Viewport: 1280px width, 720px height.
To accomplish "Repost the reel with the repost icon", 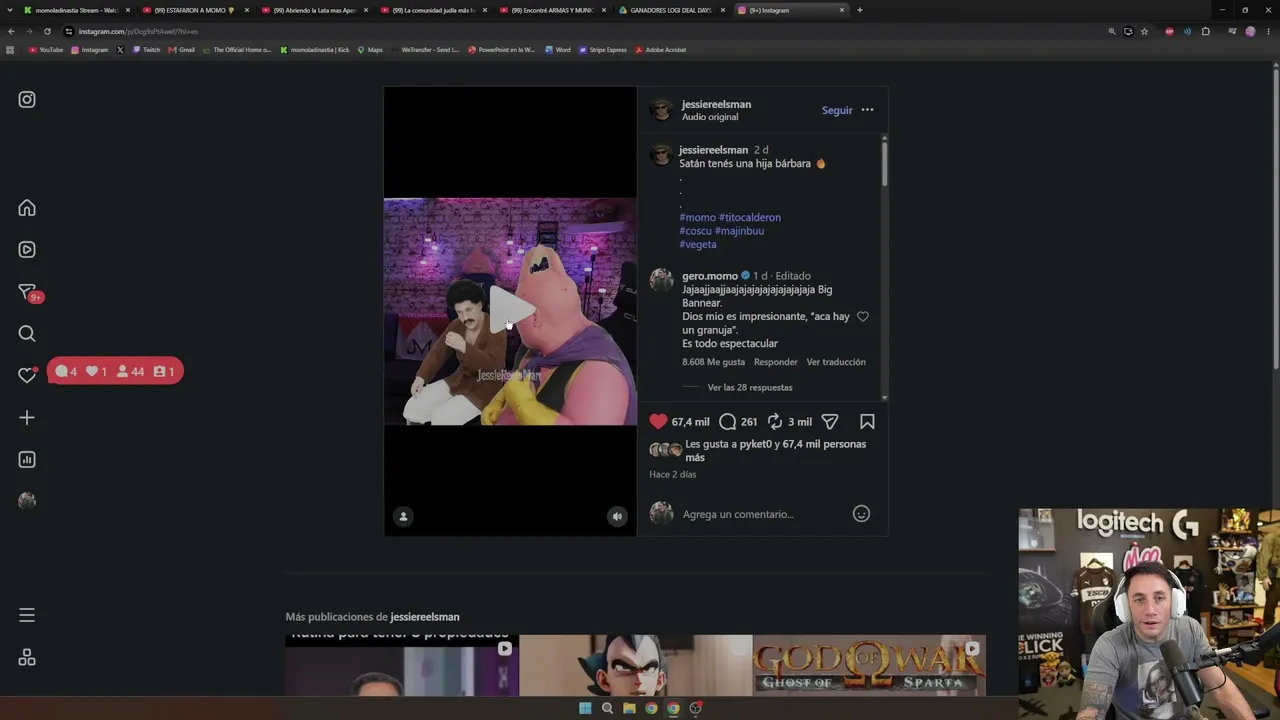I will pyautogui.click(x=775, y=422).
